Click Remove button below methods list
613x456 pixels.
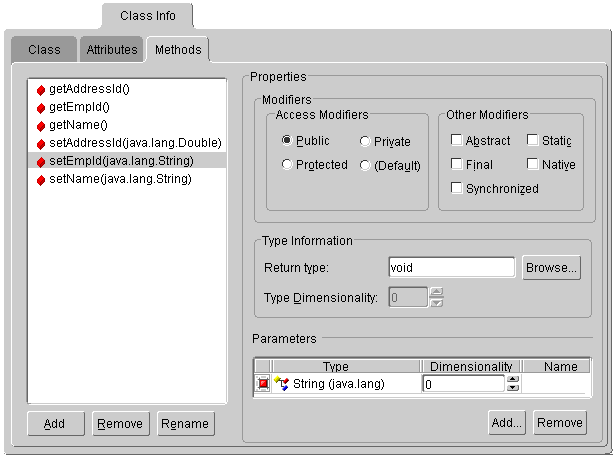(121, 424)
